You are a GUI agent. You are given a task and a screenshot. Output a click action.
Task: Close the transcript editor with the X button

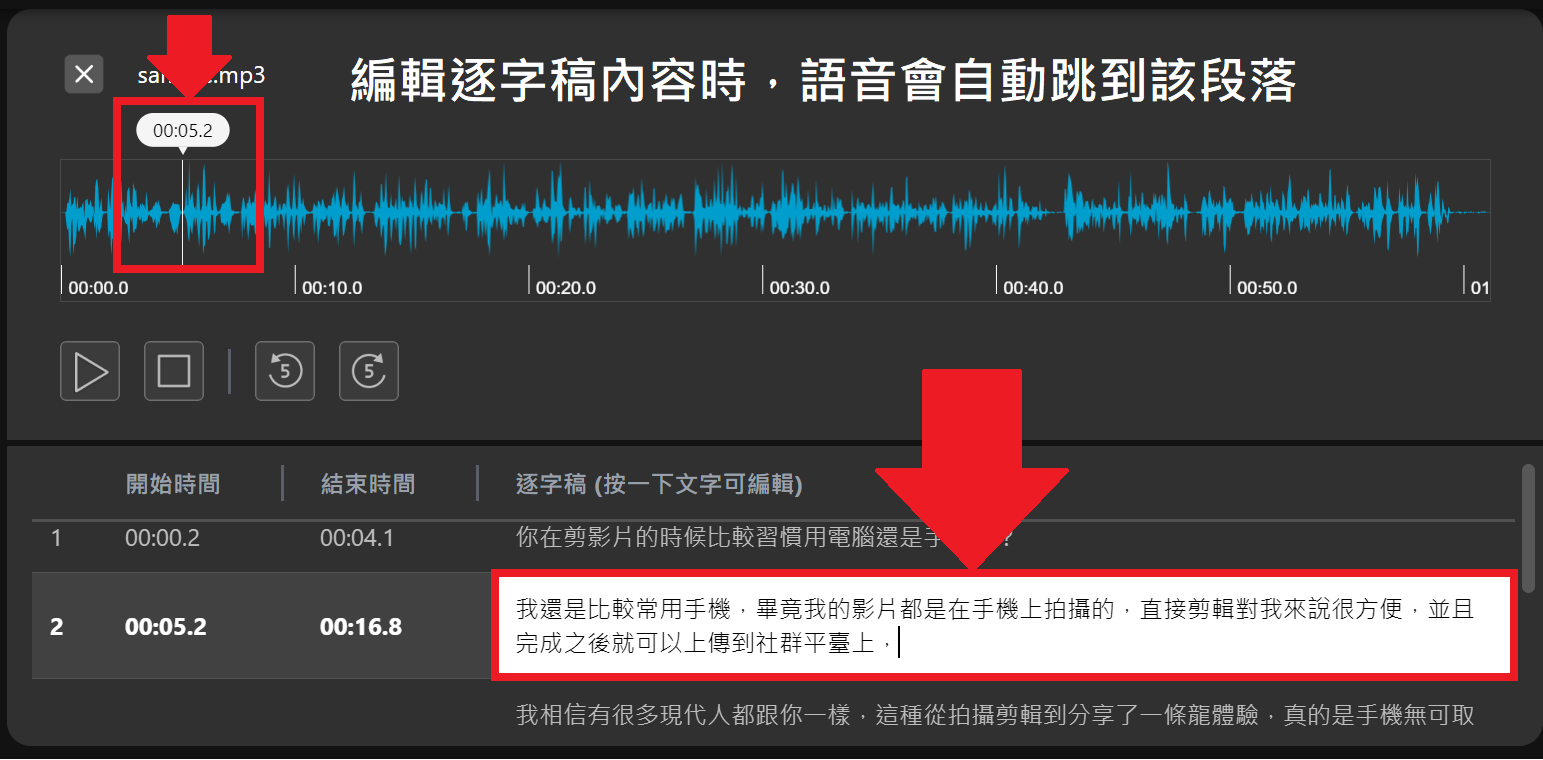point(84,73)
